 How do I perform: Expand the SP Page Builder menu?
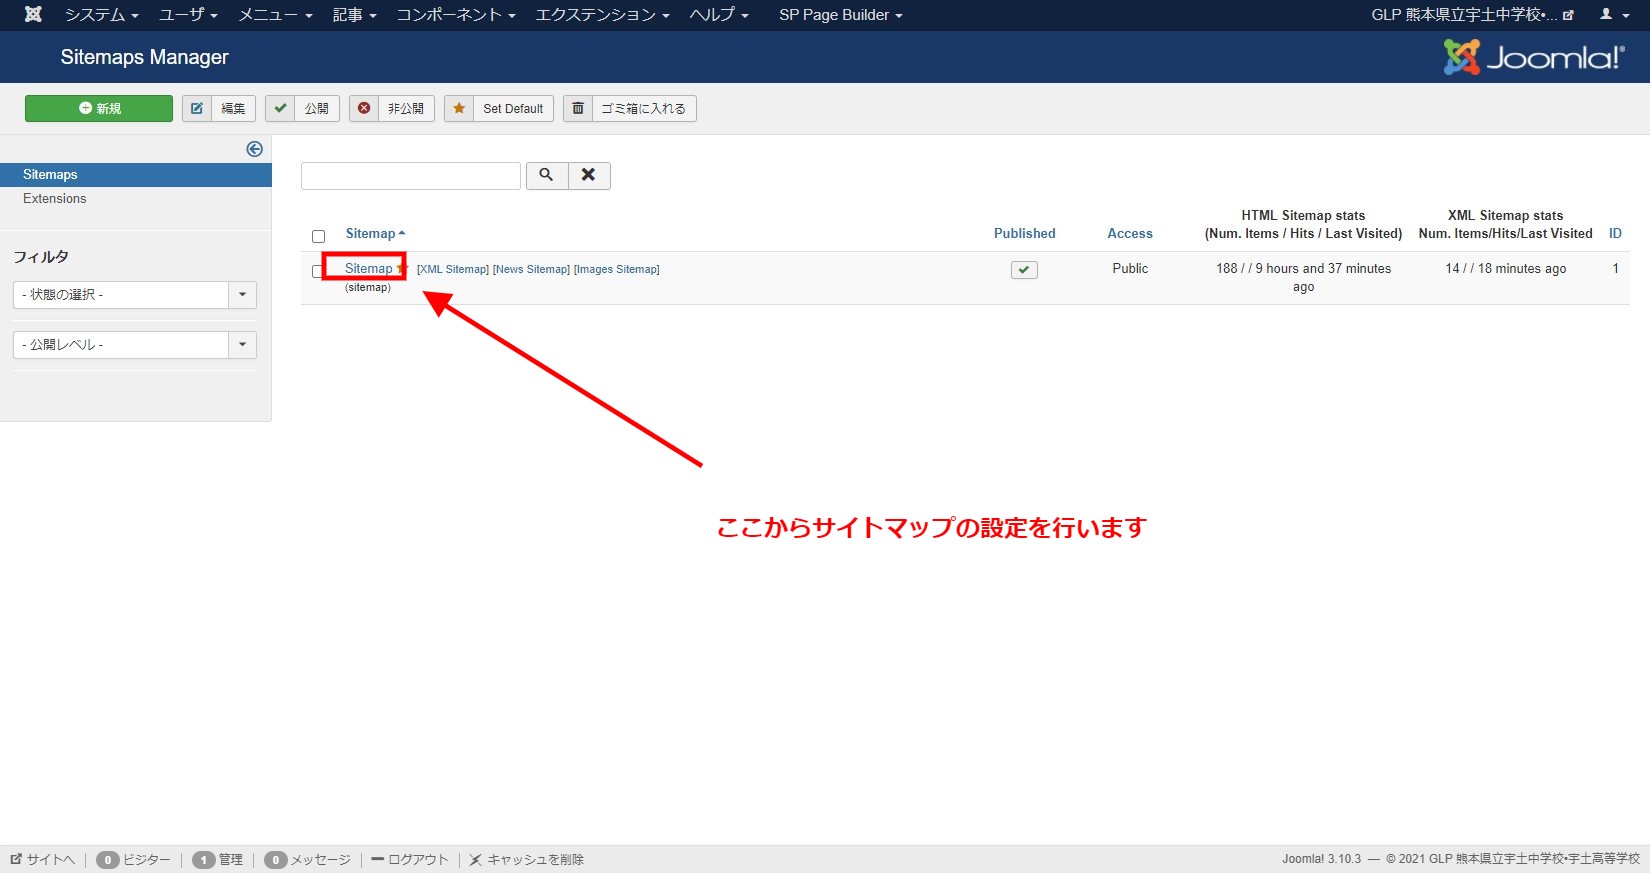tap(840, 15)
